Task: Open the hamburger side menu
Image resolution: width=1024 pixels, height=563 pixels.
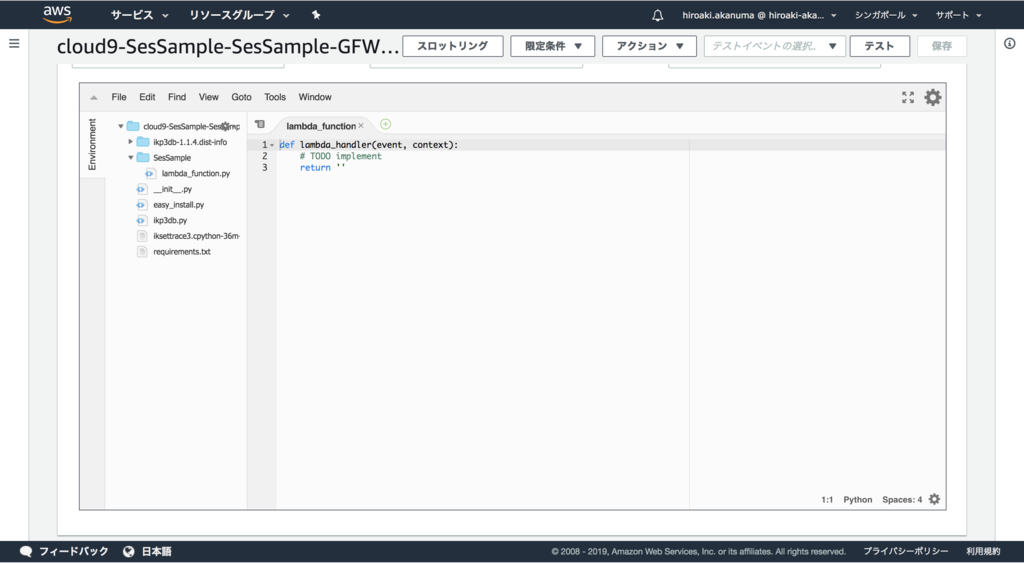Action: pyautogui.click(x=14, y=44)
